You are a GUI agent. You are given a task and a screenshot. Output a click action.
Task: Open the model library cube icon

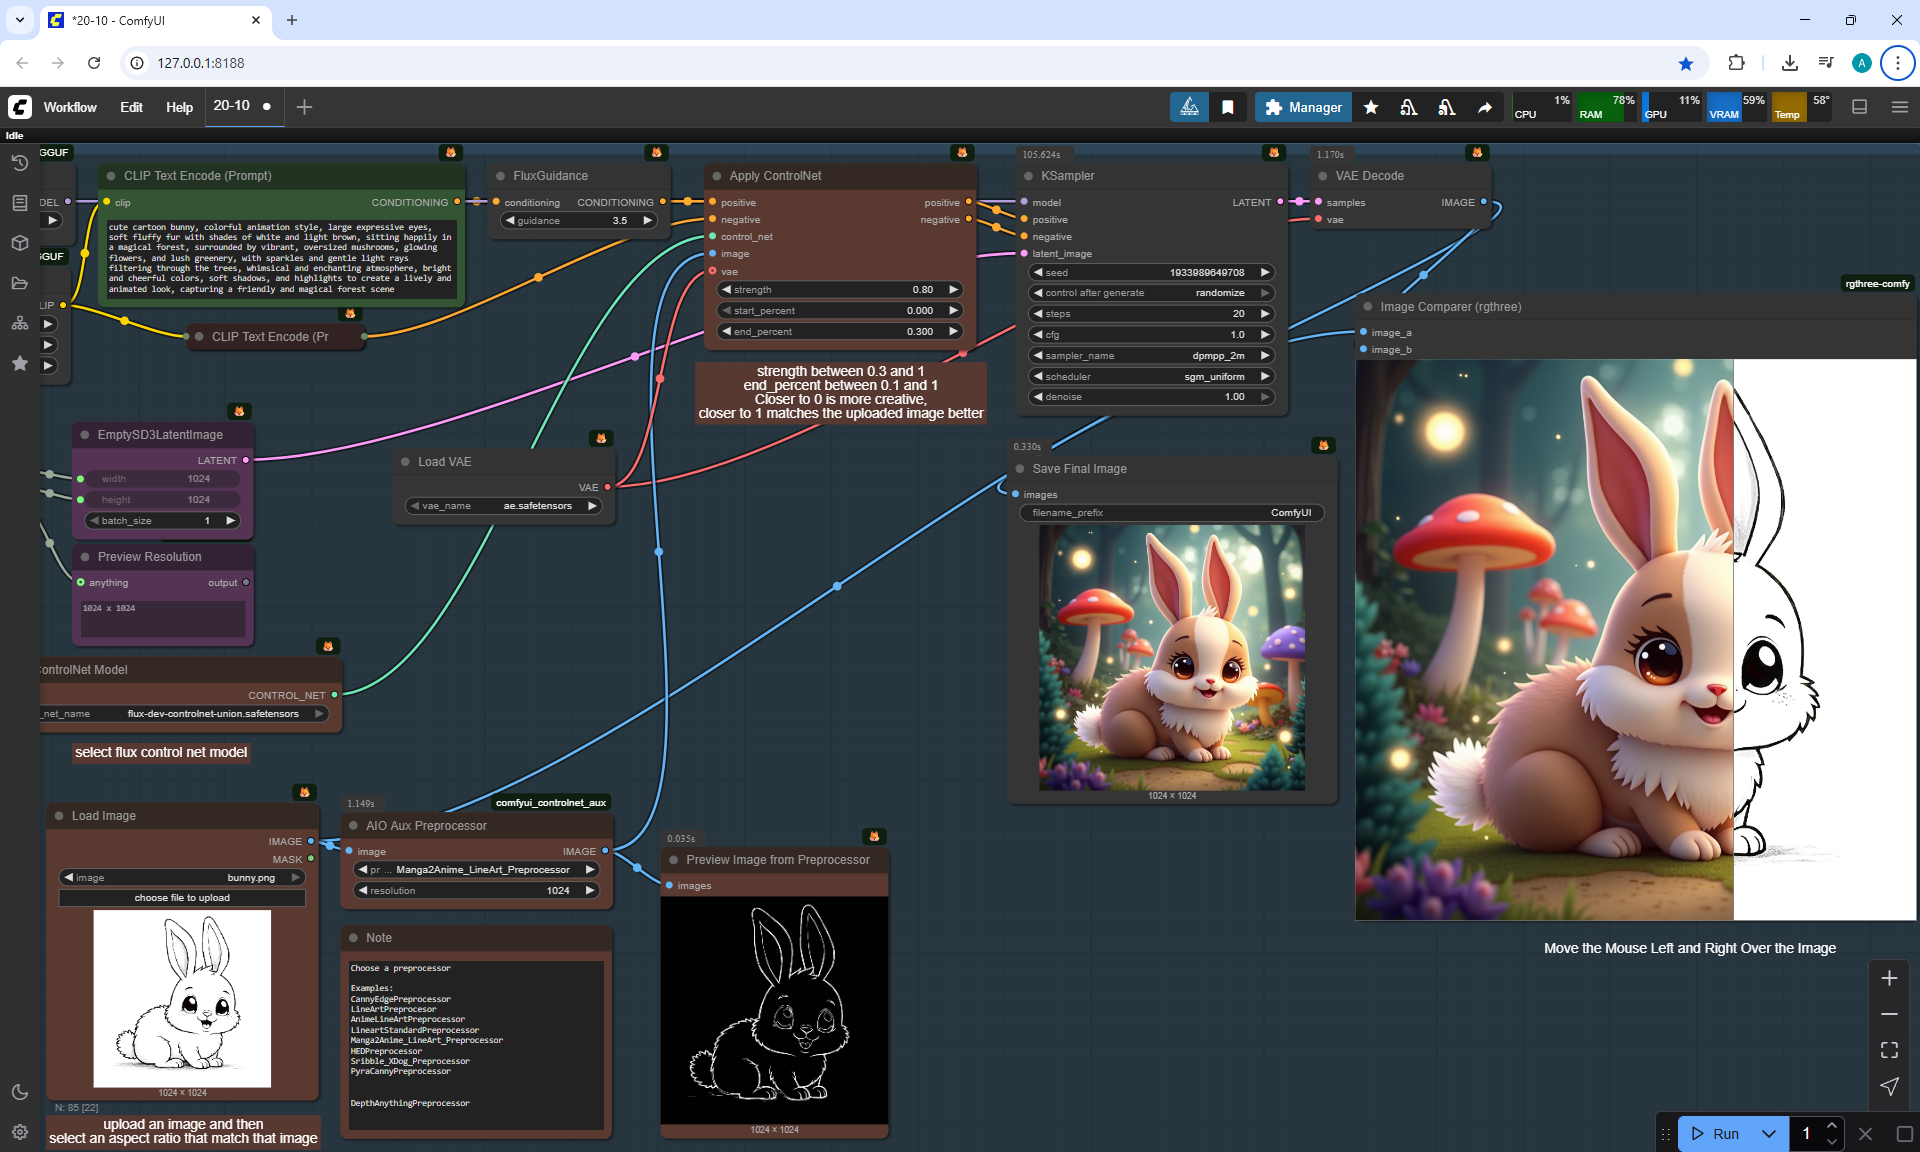coord(19,243)
